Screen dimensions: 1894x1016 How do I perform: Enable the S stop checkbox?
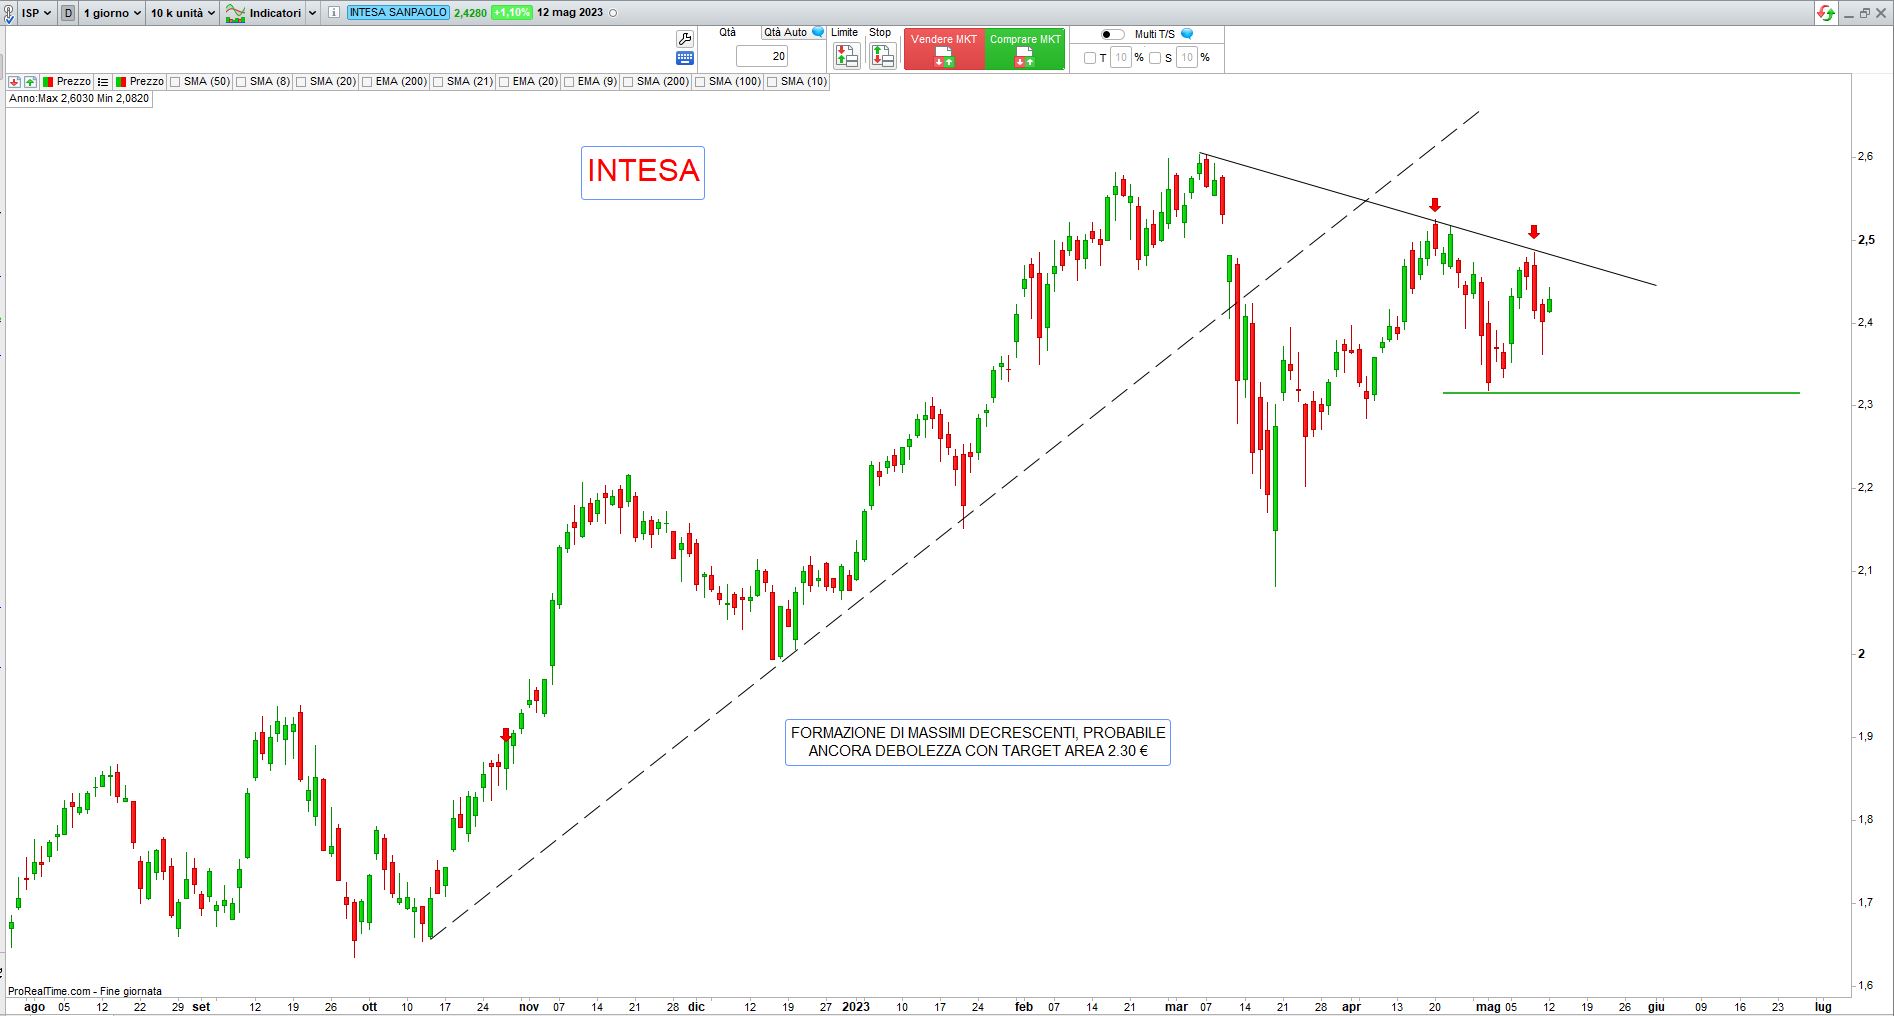pos(1155,58)
